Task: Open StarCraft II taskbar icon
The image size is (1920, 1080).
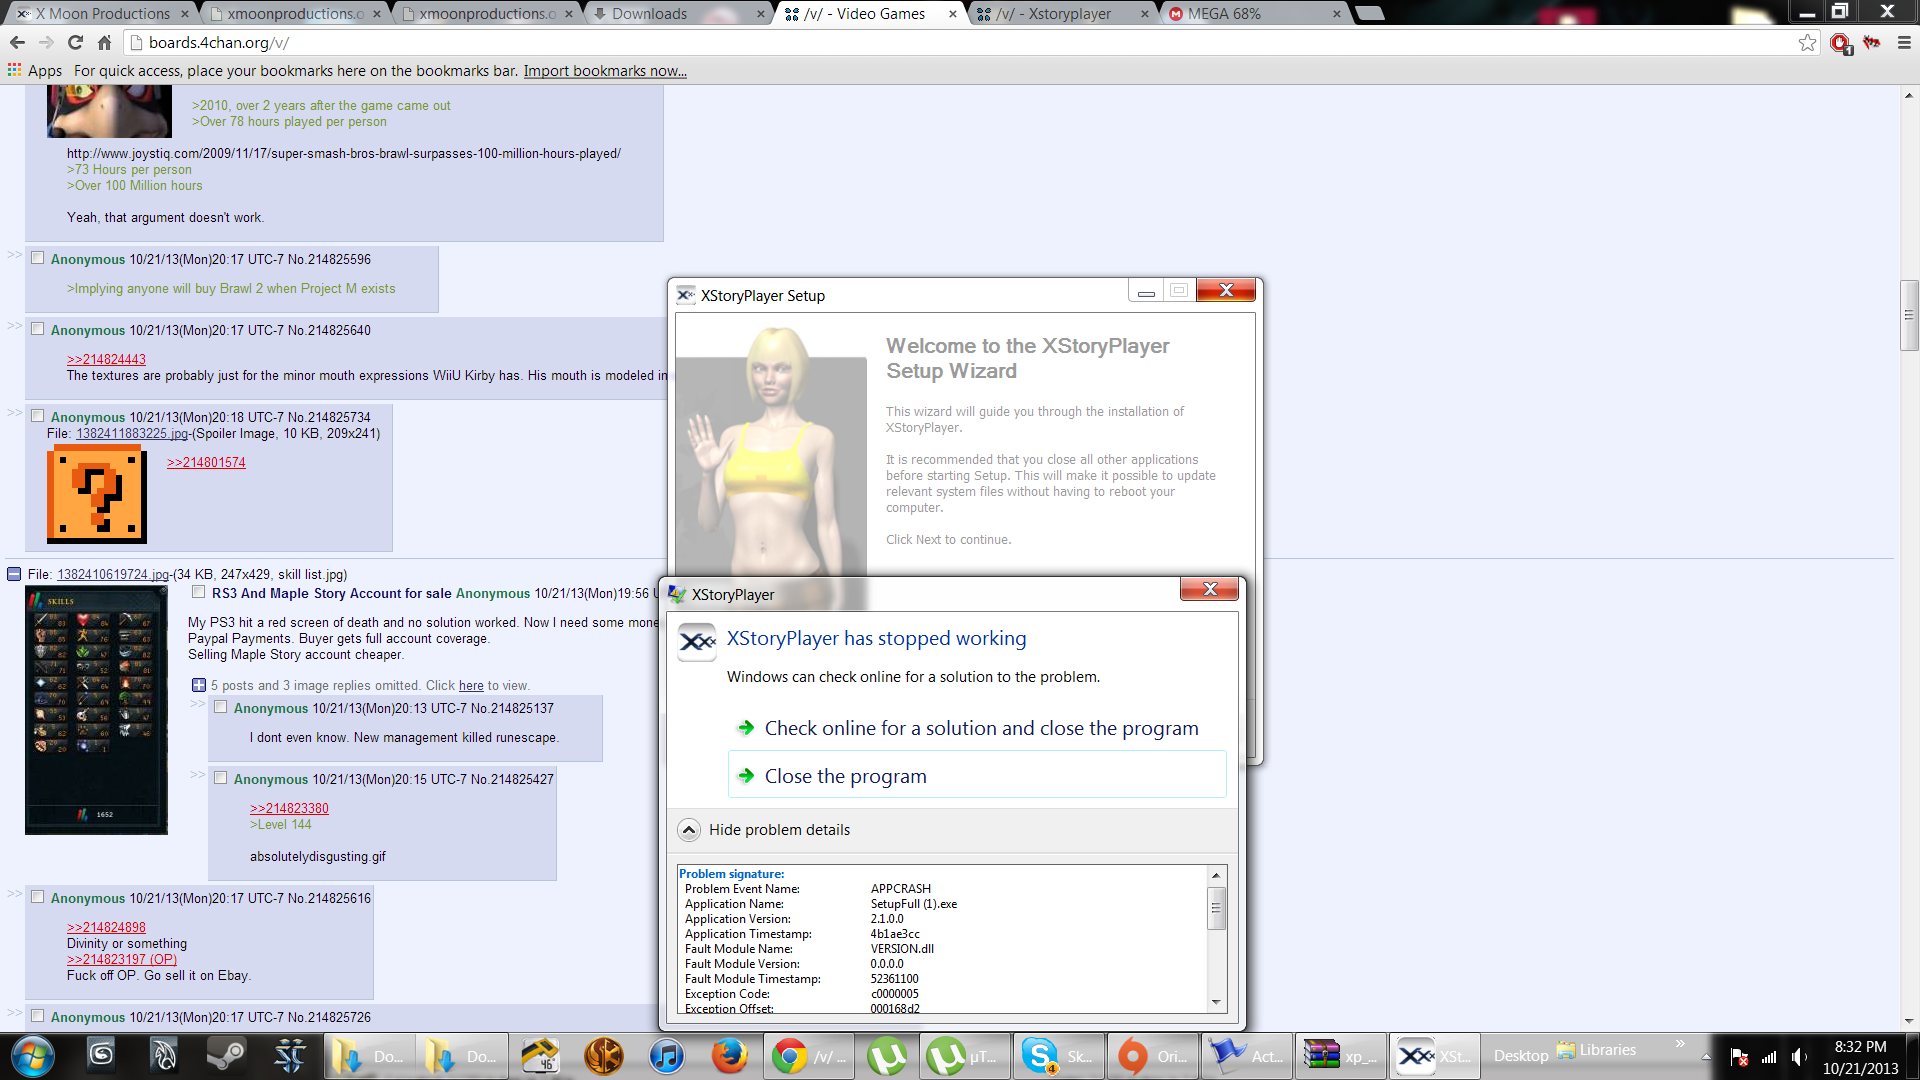Action: pos(290,1056)
